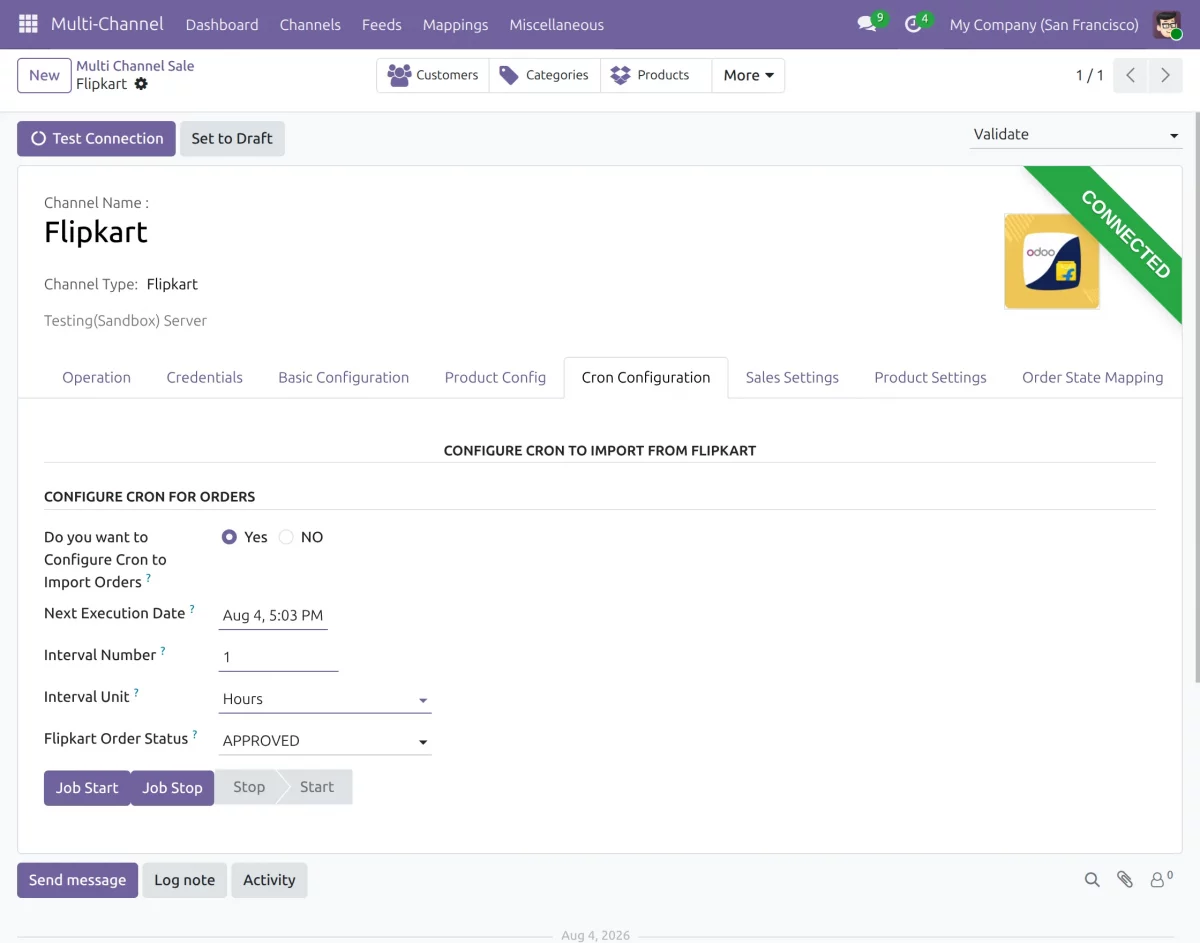Viewport: 1200px width, 943px height.
Task: Open the Categories smart button
Action: 545,75
